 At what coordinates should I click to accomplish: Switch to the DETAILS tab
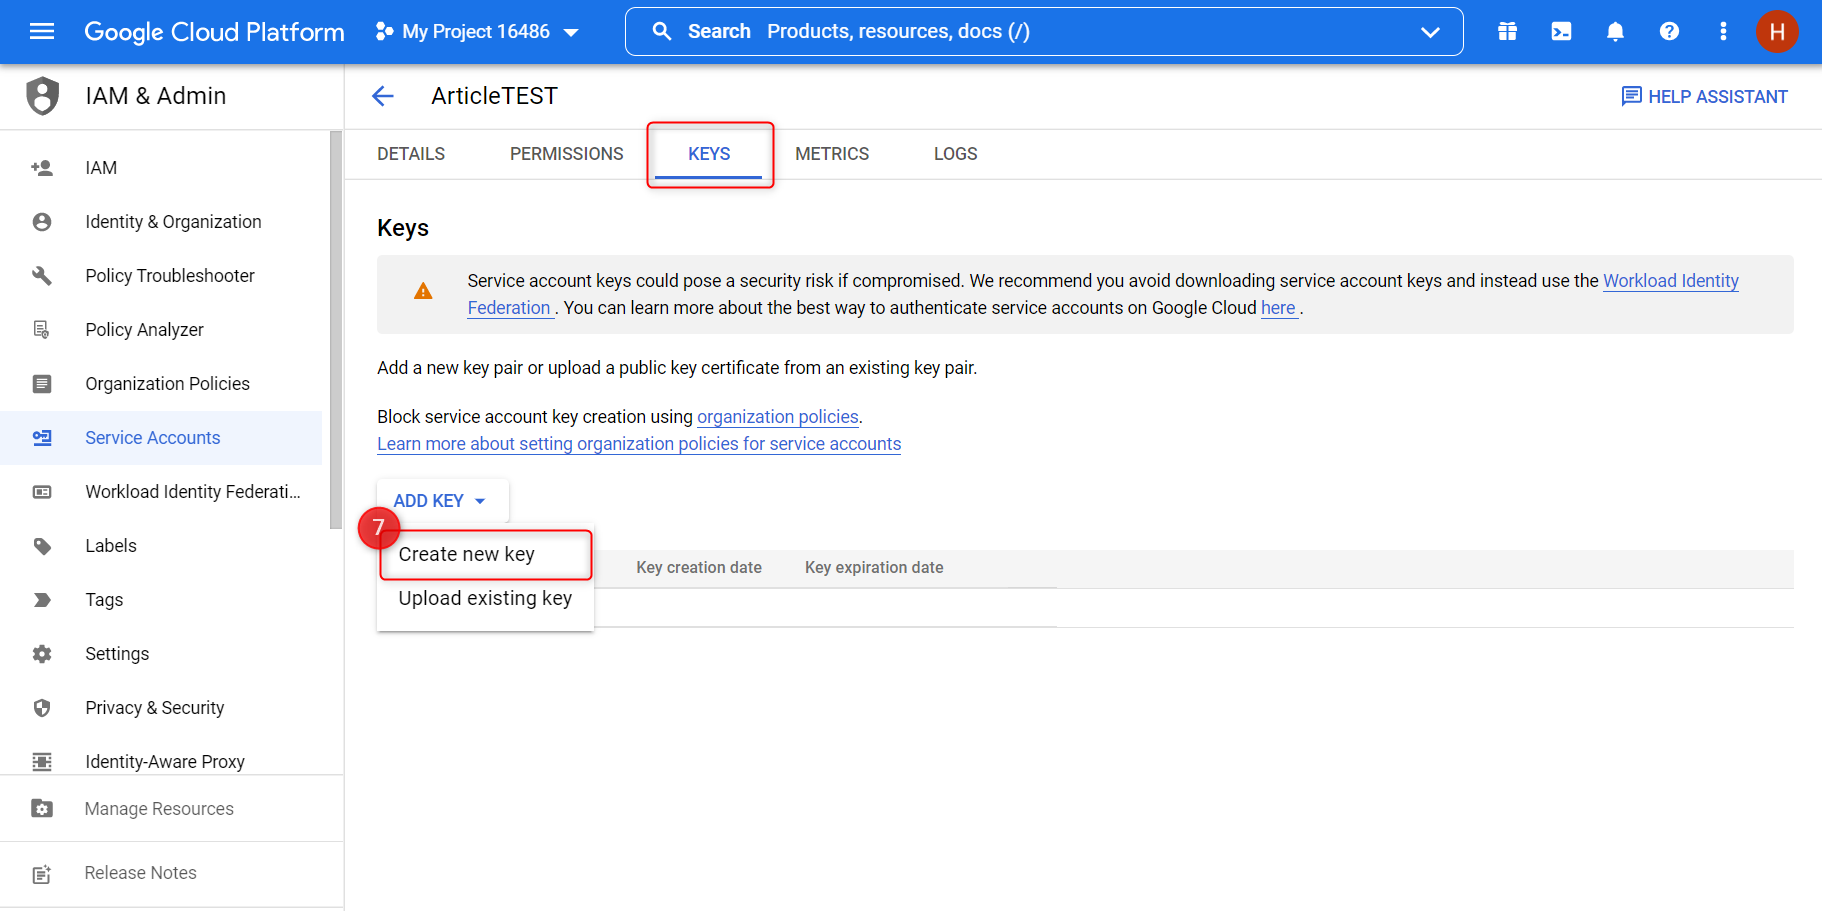(x=411, y=154)
